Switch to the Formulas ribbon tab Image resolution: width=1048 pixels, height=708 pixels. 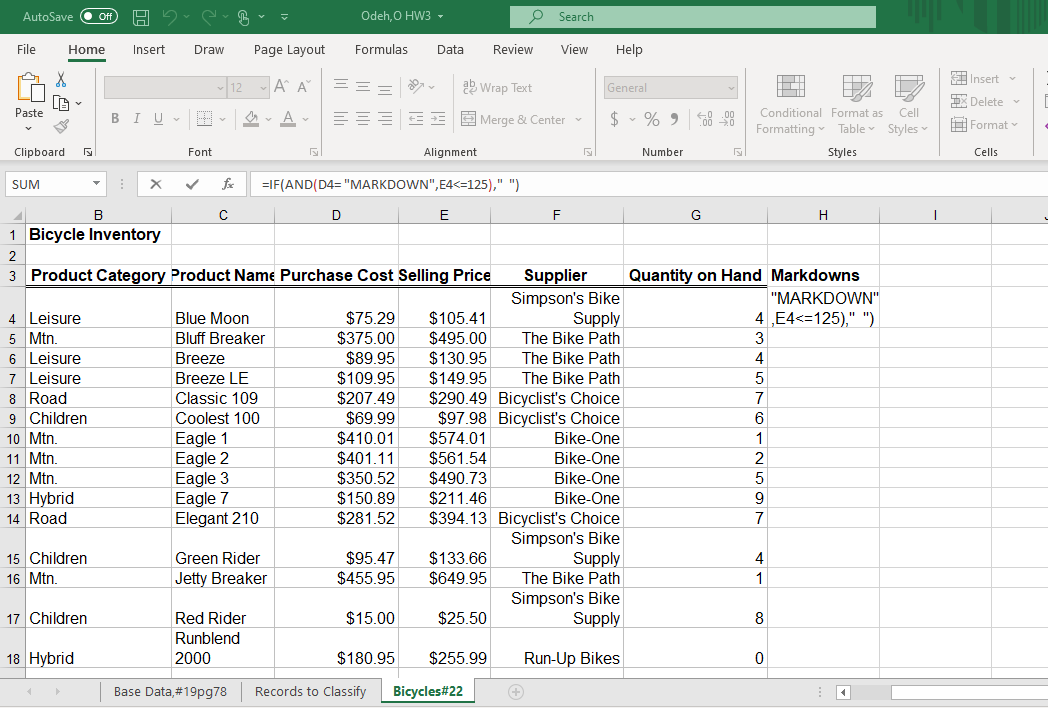pos(381,49)
